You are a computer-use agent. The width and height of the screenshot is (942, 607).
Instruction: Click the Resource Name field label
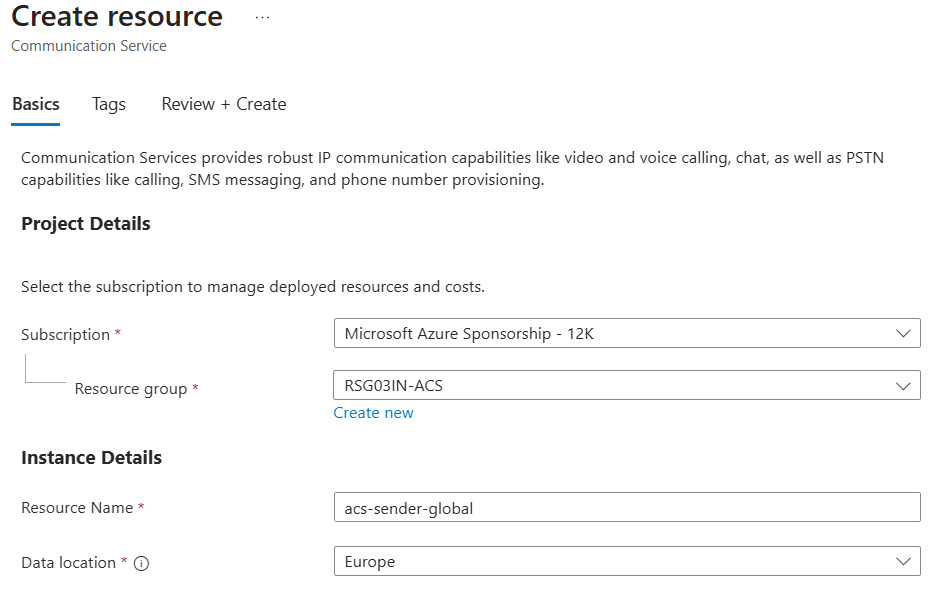(77, 508)
